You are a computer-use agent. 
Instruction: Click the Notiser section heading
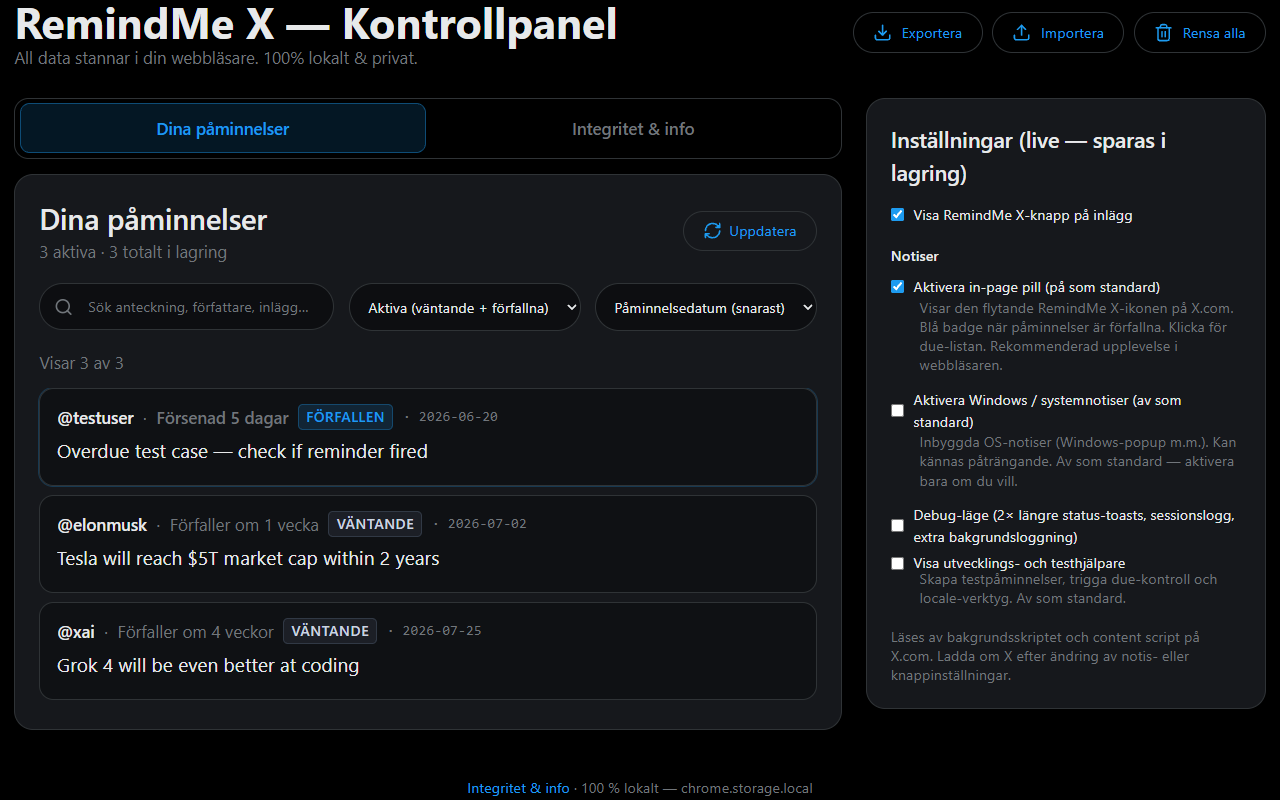[915, 256]
